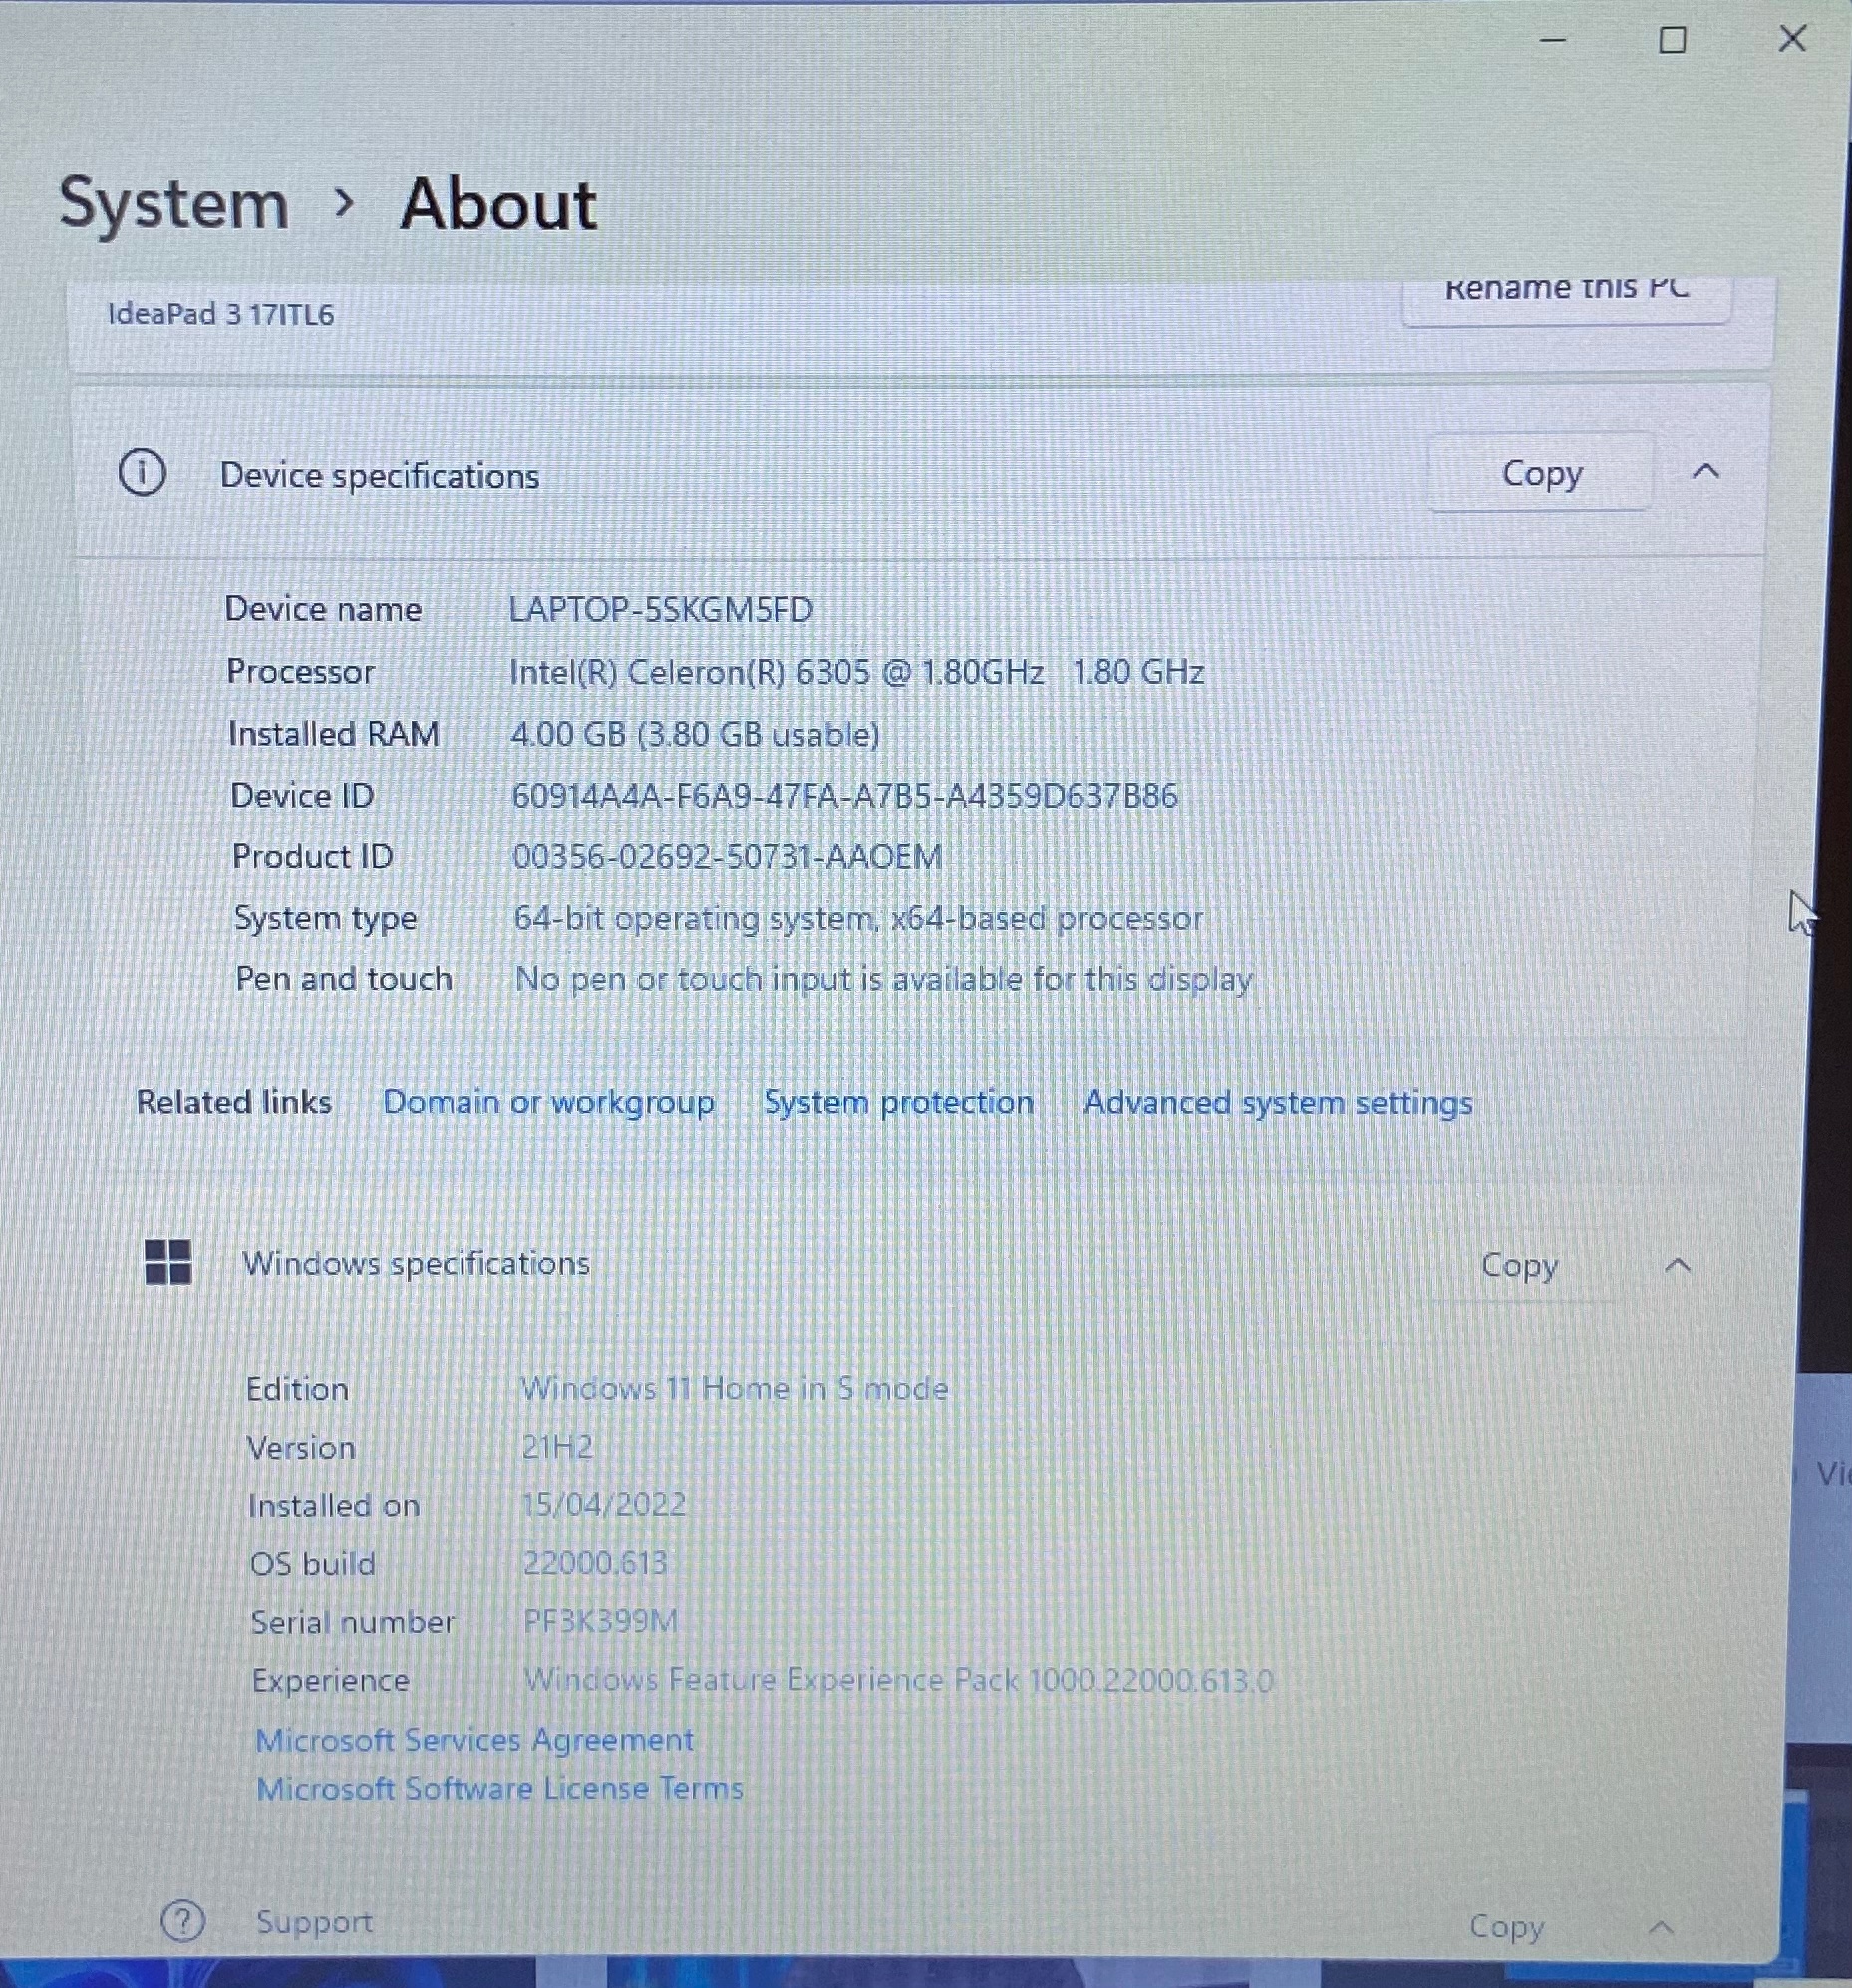Go back to System breadcrumb
This screenshot has height=1988, width=1852.
[x=174, y=204]
